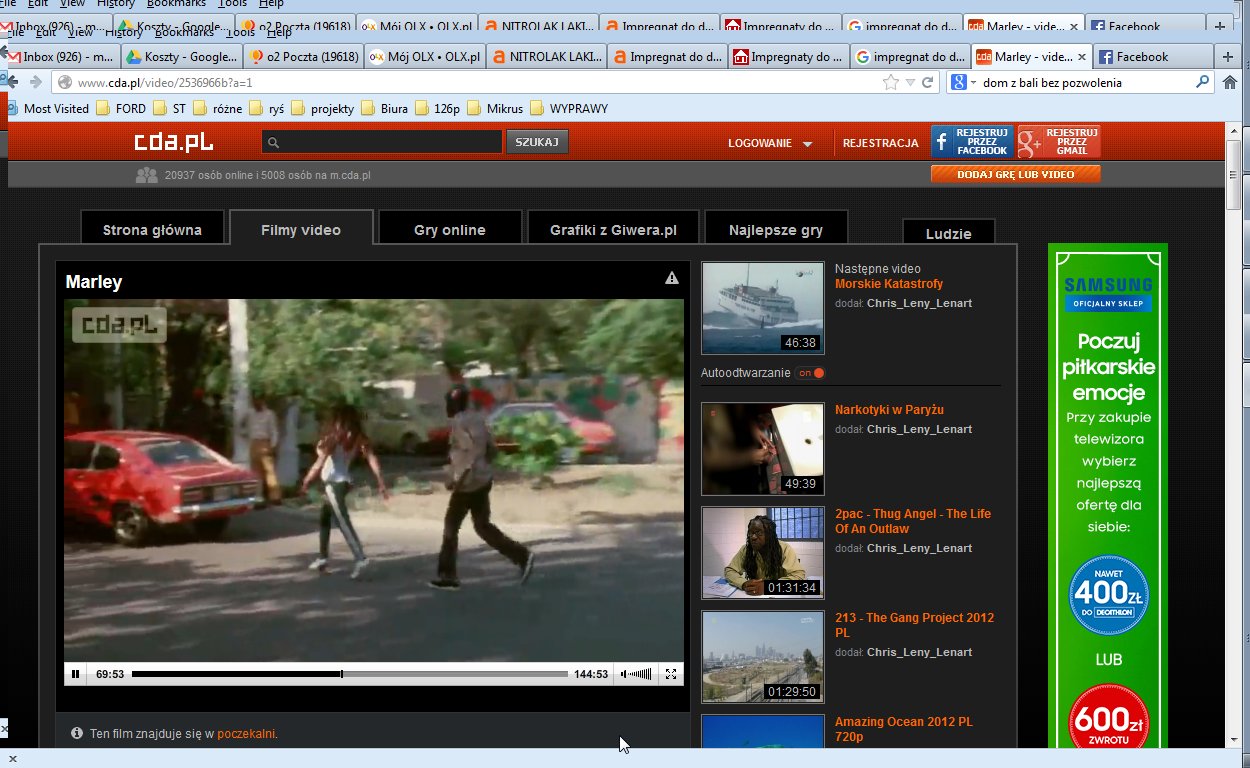Screen dimensions: 1250x768
Task: Open the Biura bookmarks folder
Action: (384, 108)
